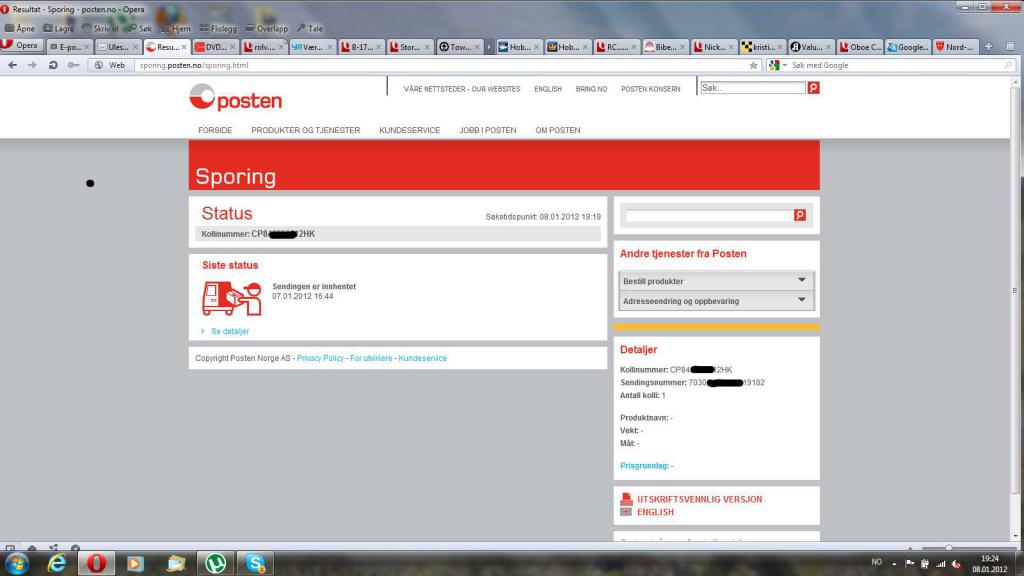The width and height of the screenshot is (1024, 576).
Task: Expand the Se detaljer link
Action: [x=229, y=331]
